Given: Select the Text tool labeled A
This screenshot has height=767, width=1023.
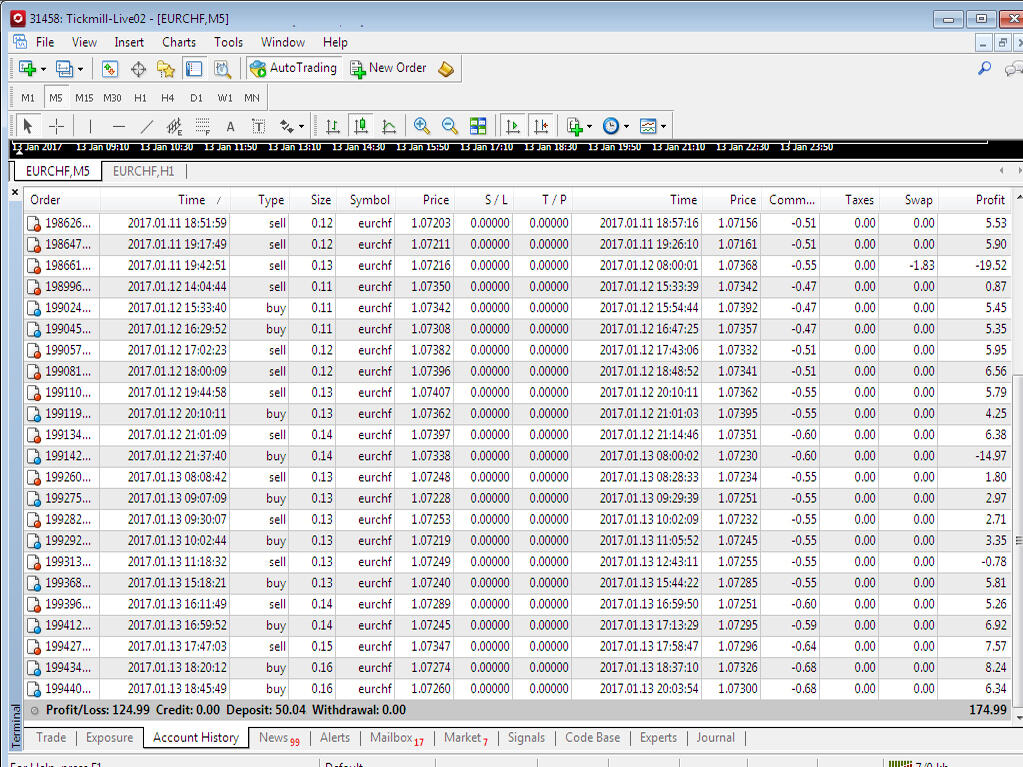Looking at the screenshot, I should (x=230, y=127).
